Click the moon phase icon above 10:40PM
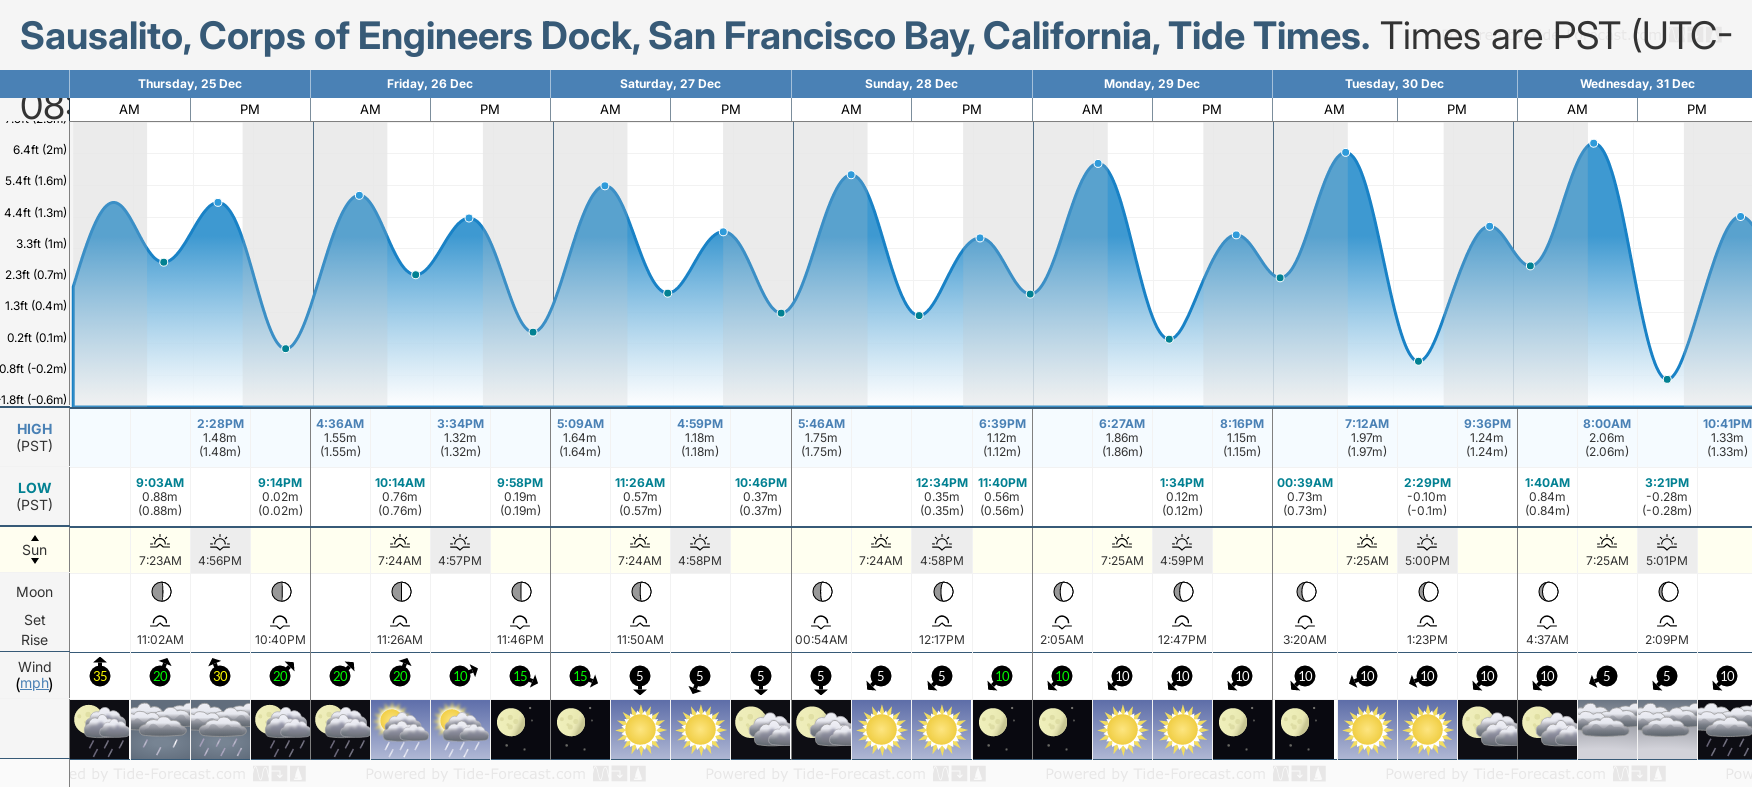 click(x=281, y=592)
